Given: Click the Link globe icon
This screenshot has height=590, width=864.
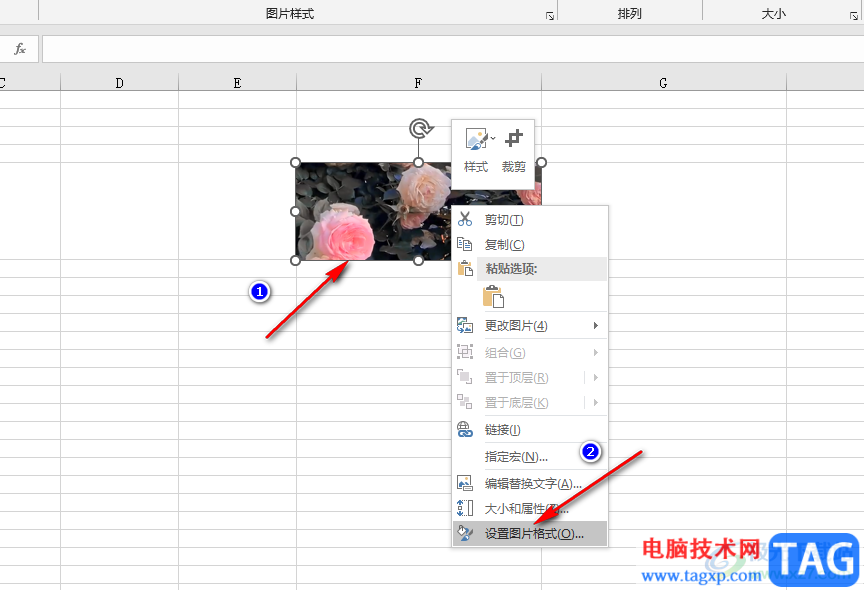Looking at the screenshot, I should (x=465, y=429).
